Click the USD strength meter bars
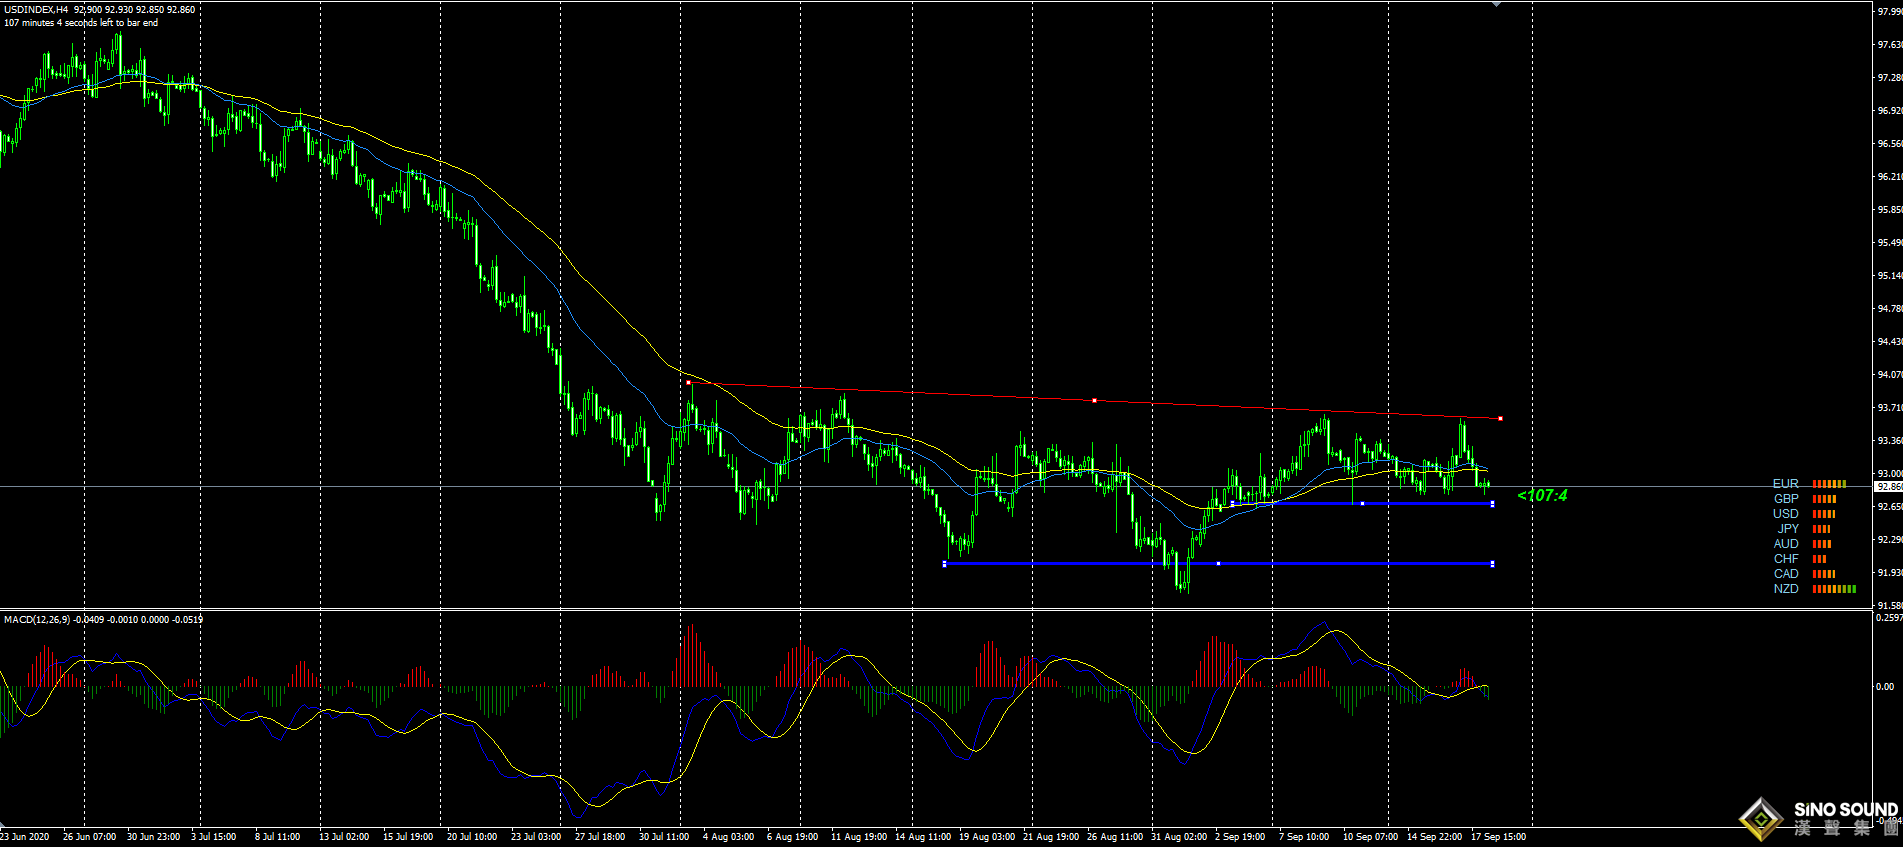This screenshot has width=1903, height=847. coord(1824,514)
